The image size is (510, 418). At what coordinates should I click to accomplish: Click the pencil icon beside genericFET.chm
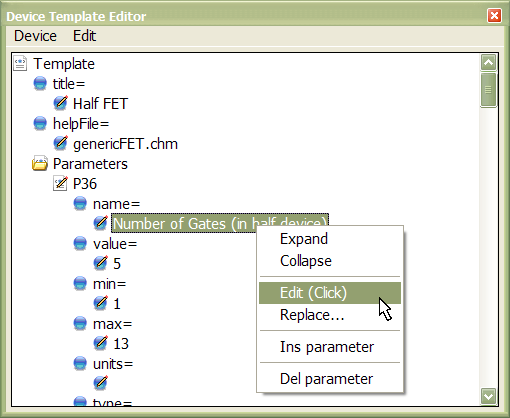60,143
